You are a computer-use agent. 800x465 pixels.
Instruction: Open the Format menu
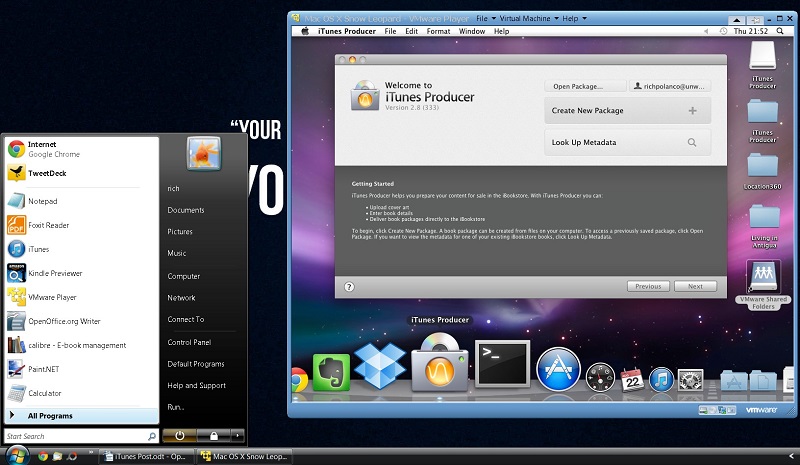438,31
